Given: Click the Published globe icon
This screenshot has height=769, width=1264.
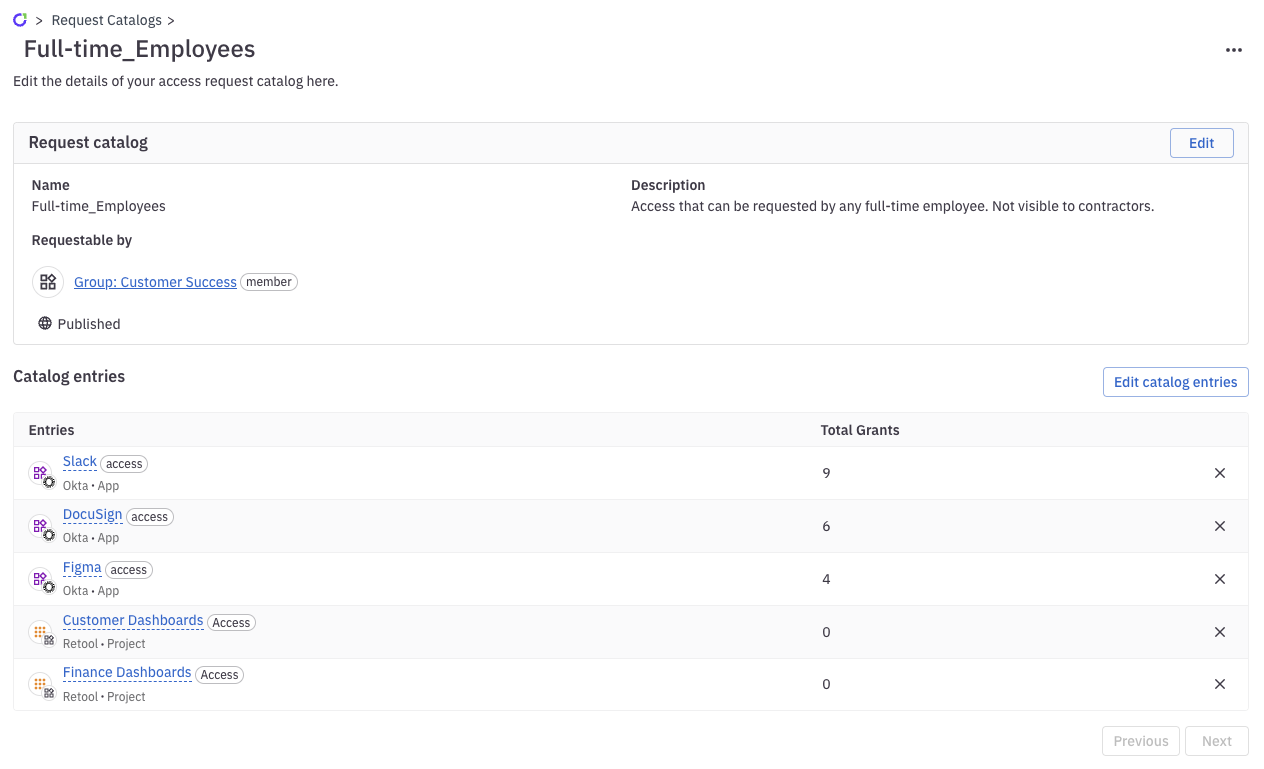Looking at the screenshot, I should 45,323.
